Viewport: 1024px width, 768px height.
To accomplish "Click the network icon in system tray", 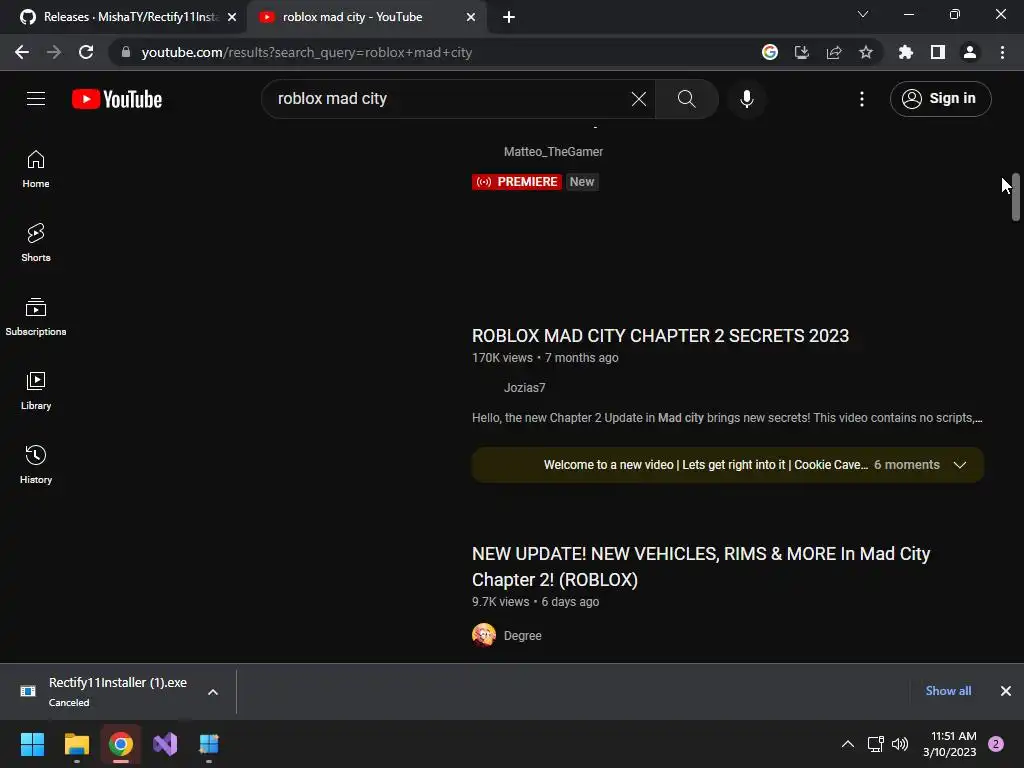I will [x=875, y=744].
